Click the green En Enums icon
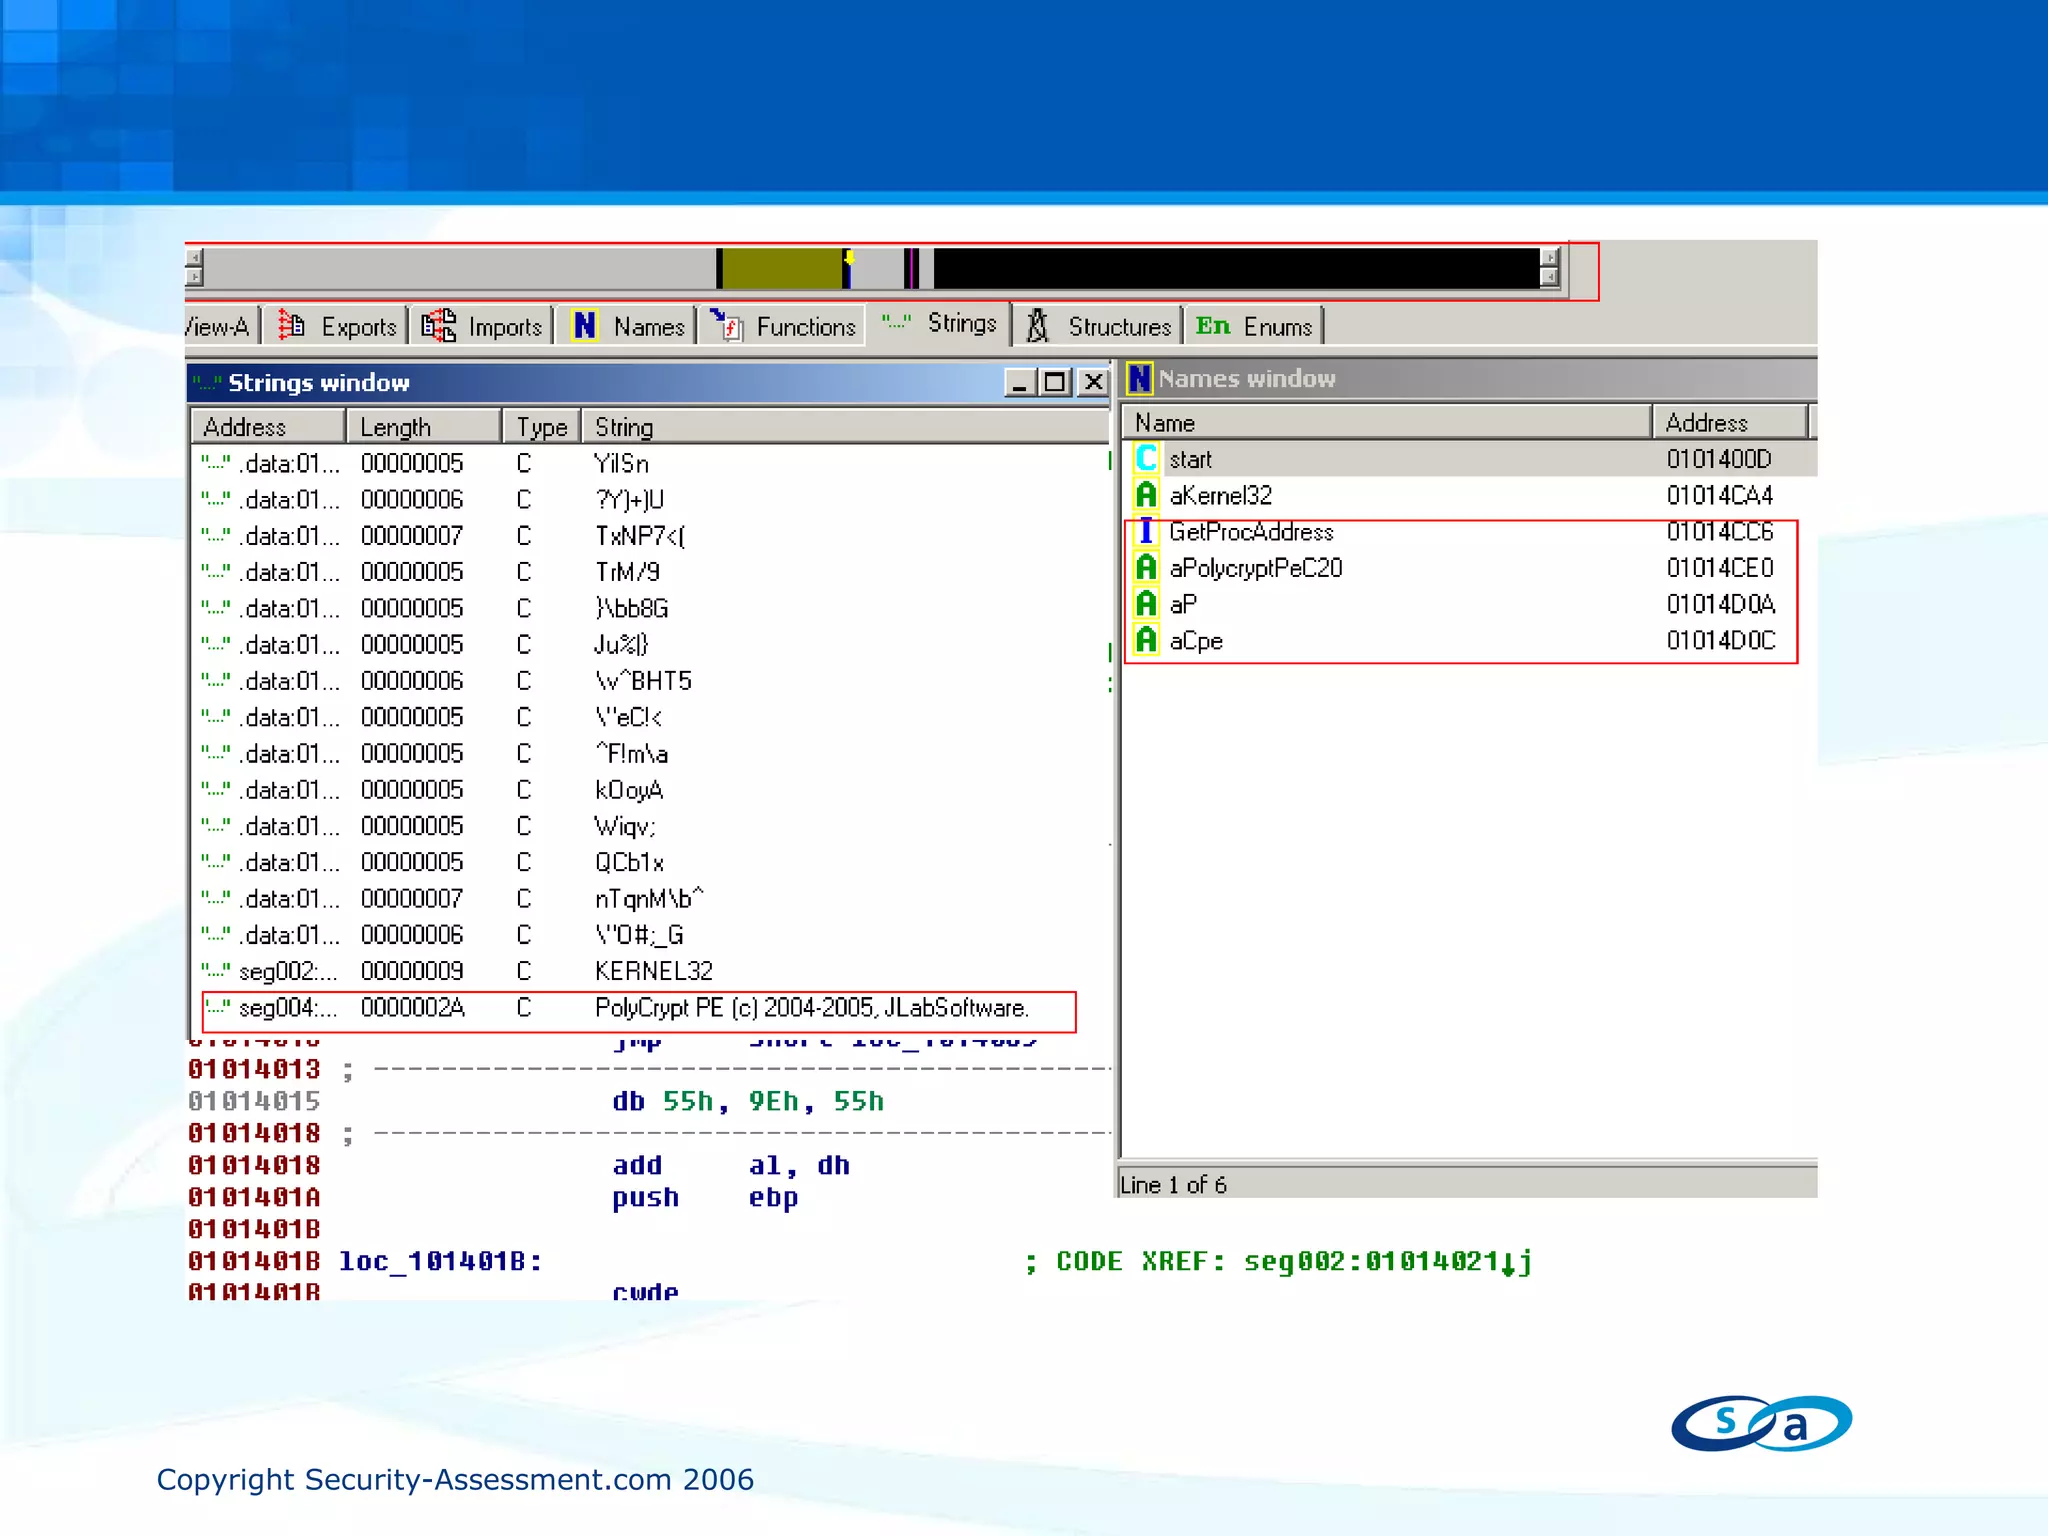Screen dimensions: 2048x1536 pyautogui.click(x=1212, y=326)
